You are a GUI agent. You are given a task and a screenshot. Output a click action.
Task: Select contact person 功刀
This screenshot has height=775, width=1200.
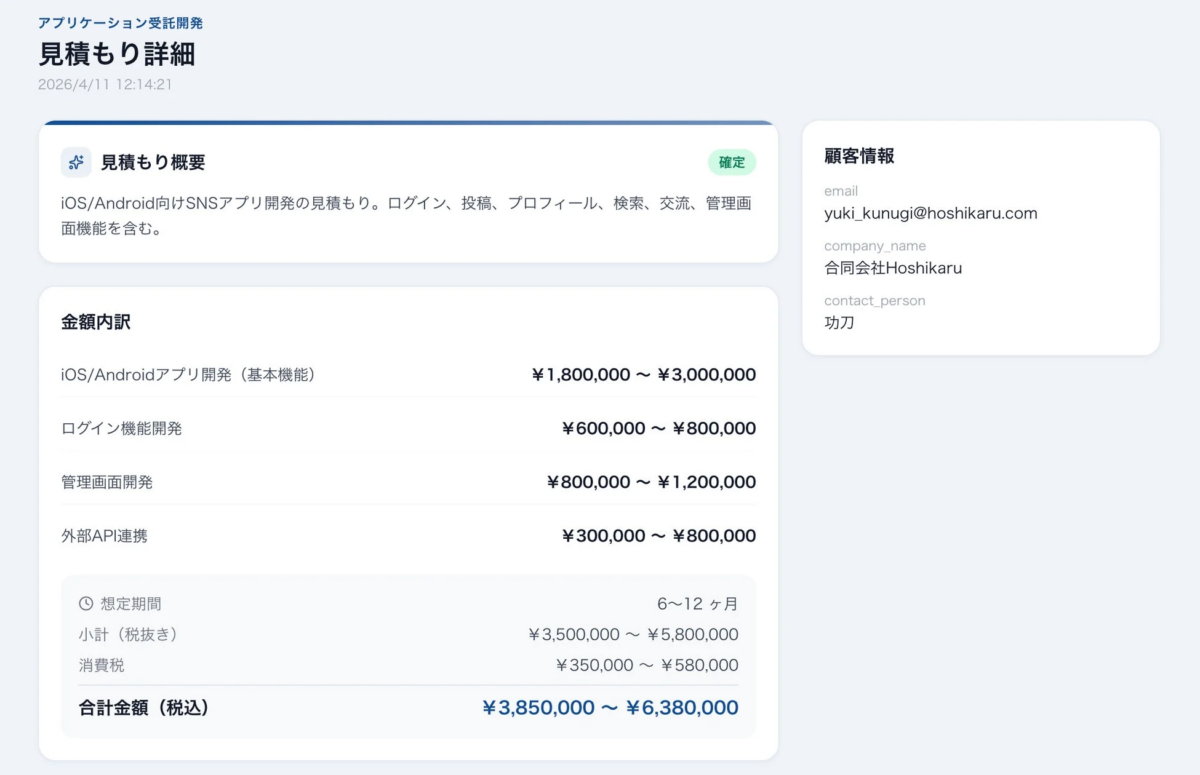pos(838,323)
